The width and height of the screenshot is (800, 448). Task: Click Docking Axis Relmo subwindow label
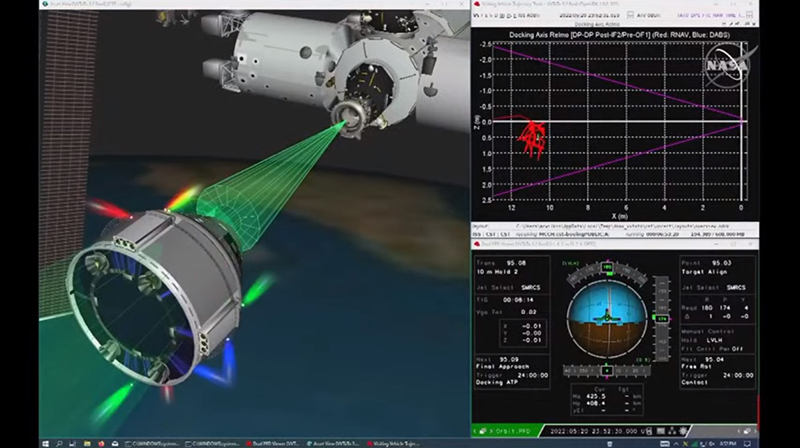tap(597, 24)
